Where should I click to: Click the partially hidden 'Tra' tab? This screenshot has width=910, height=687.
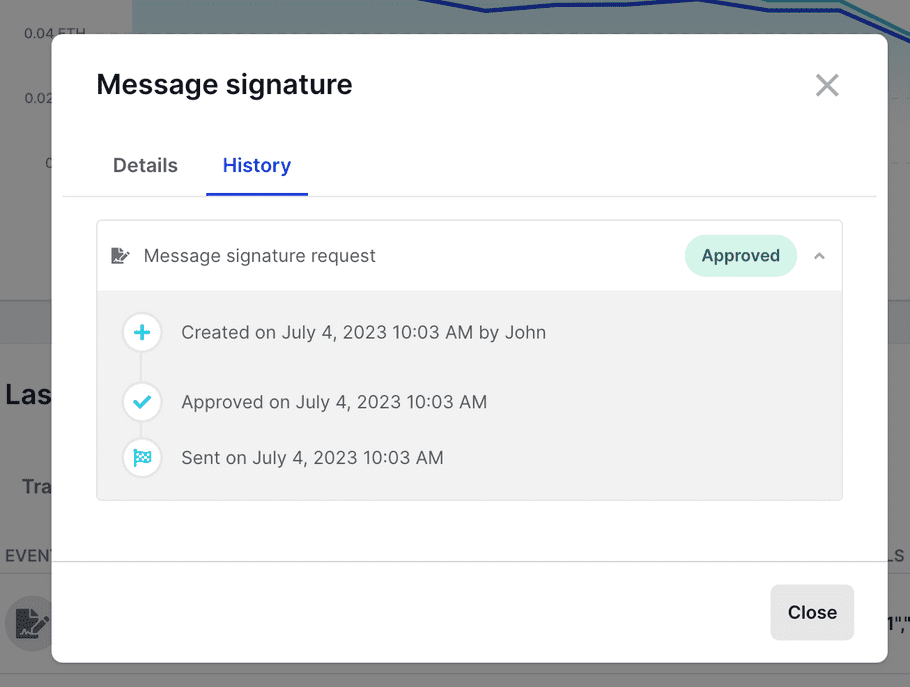[37, 487]
